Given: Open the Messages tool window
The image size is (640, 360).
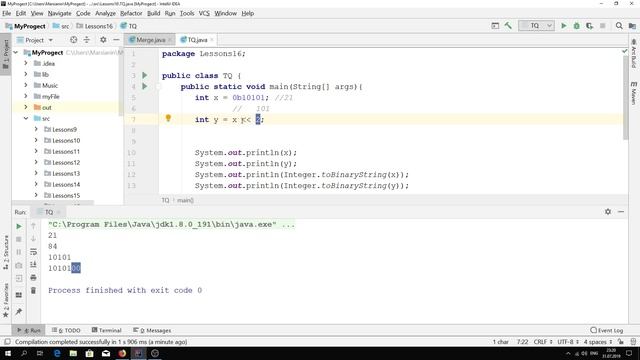Looking at the screenshot, I should coord(152,330).
